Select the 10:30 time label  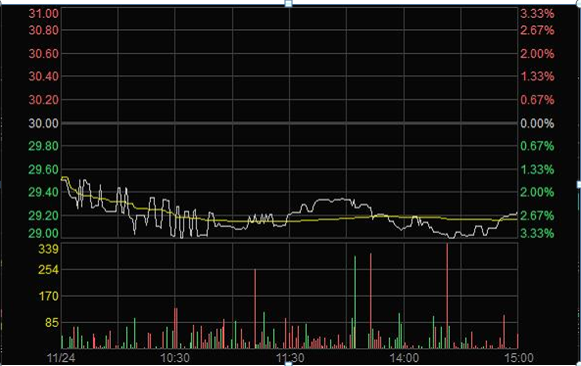pos(175,358)
